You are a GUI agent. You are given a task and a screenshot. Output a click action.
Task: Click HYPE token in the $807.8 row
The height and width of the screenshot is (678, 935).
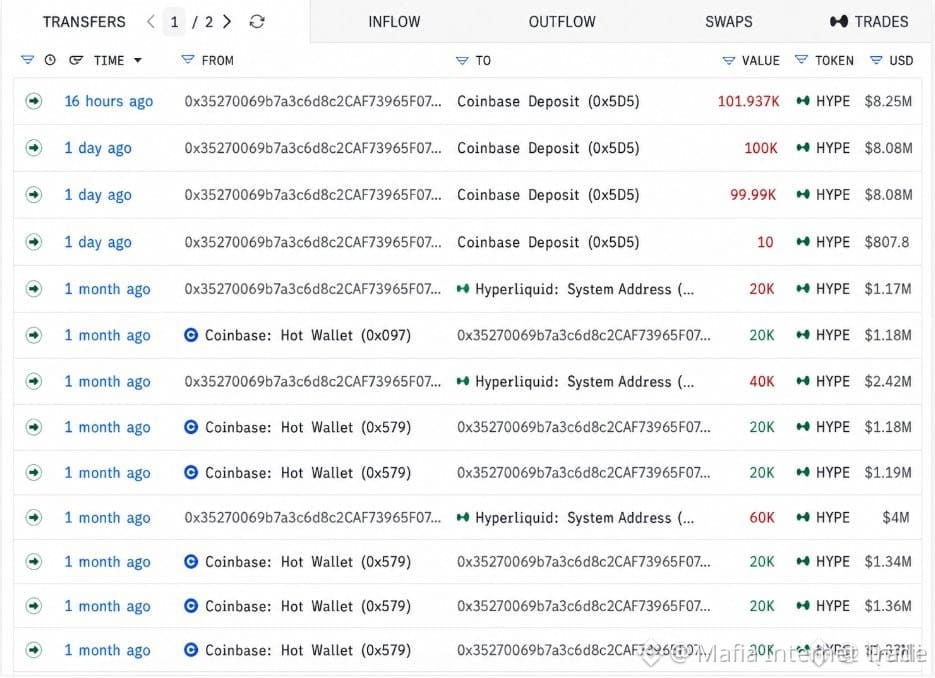coord(823,242)
